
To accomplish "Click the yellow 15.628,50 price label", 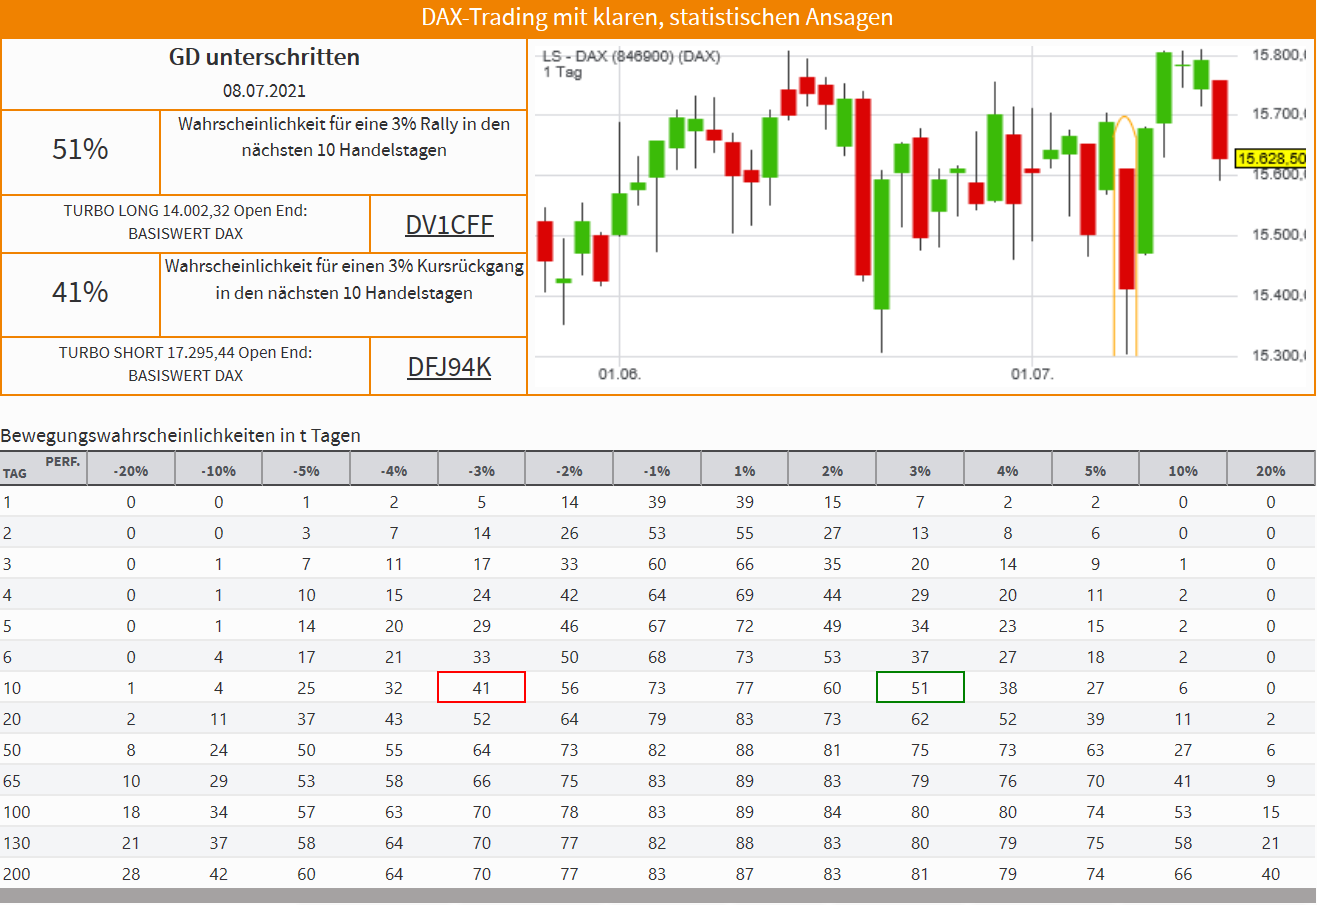I will [x=1271, y=158].
